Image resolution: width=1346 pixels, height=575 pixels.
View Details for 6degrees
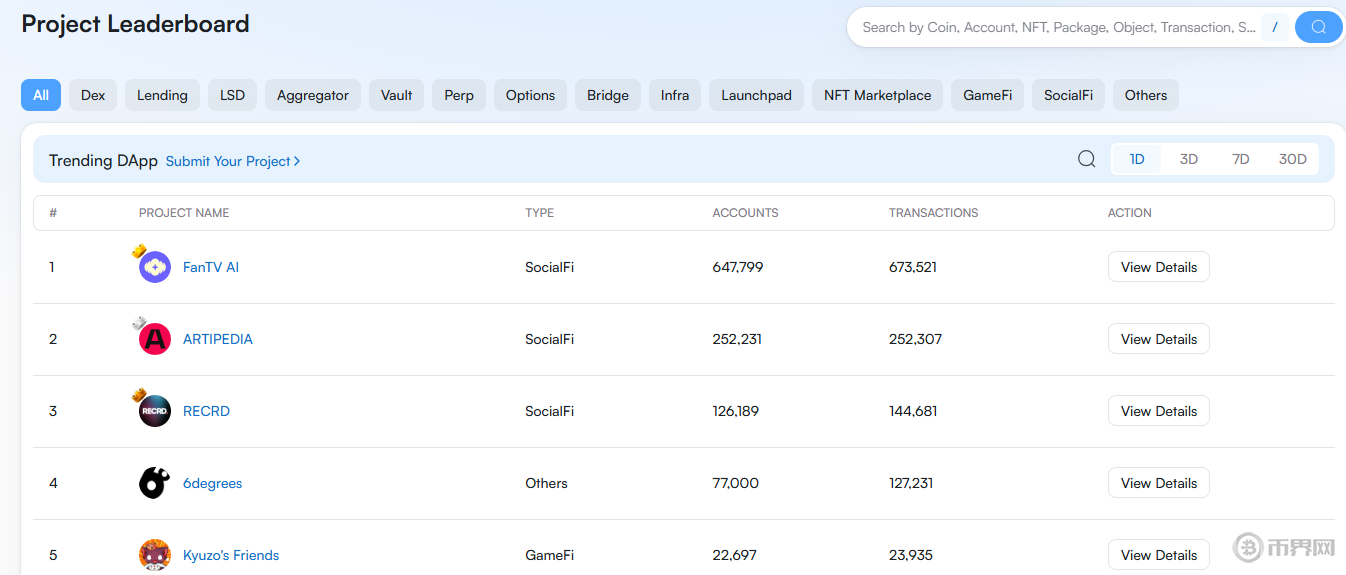click(1158, 483)
